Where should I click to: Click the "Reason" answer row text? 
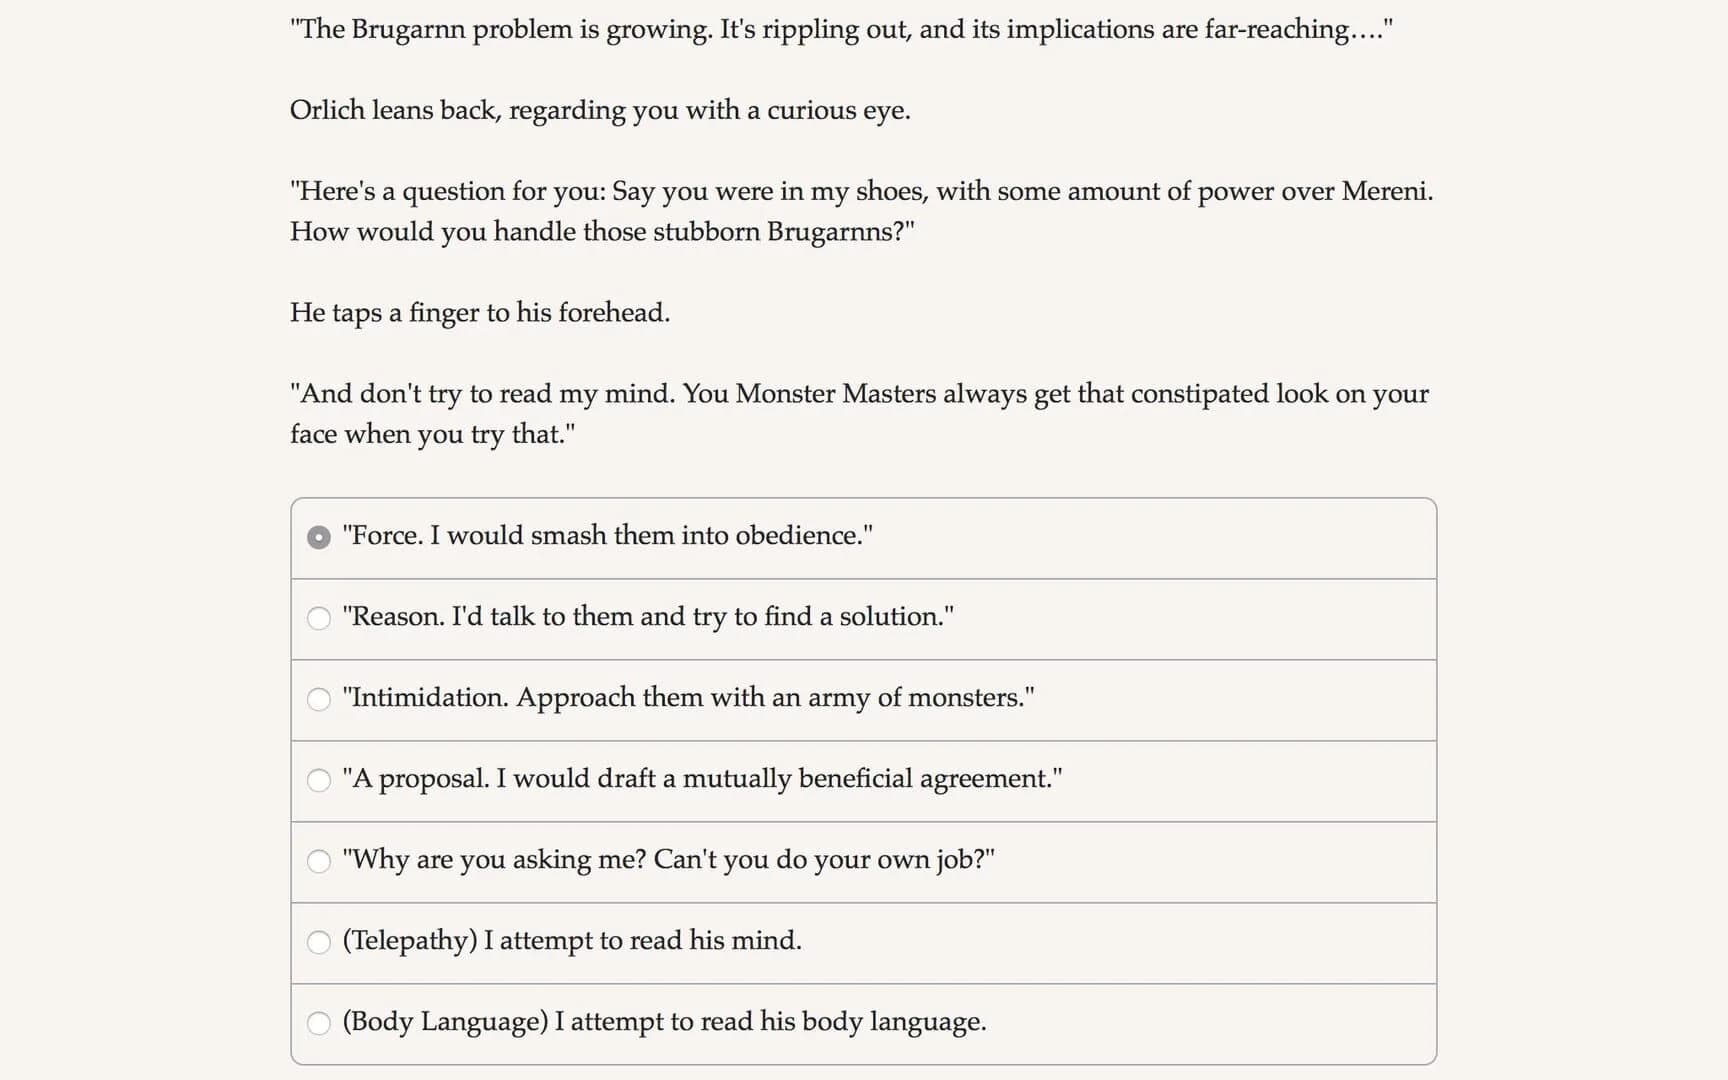648,617
